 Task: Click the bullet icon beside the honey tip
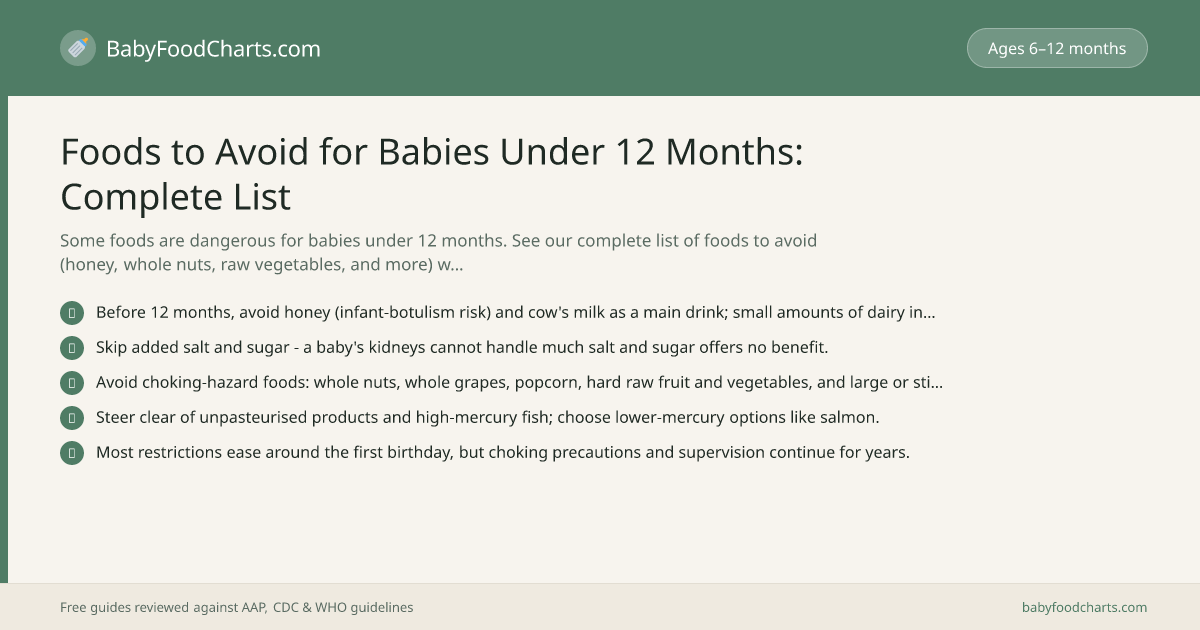point(72,313)
